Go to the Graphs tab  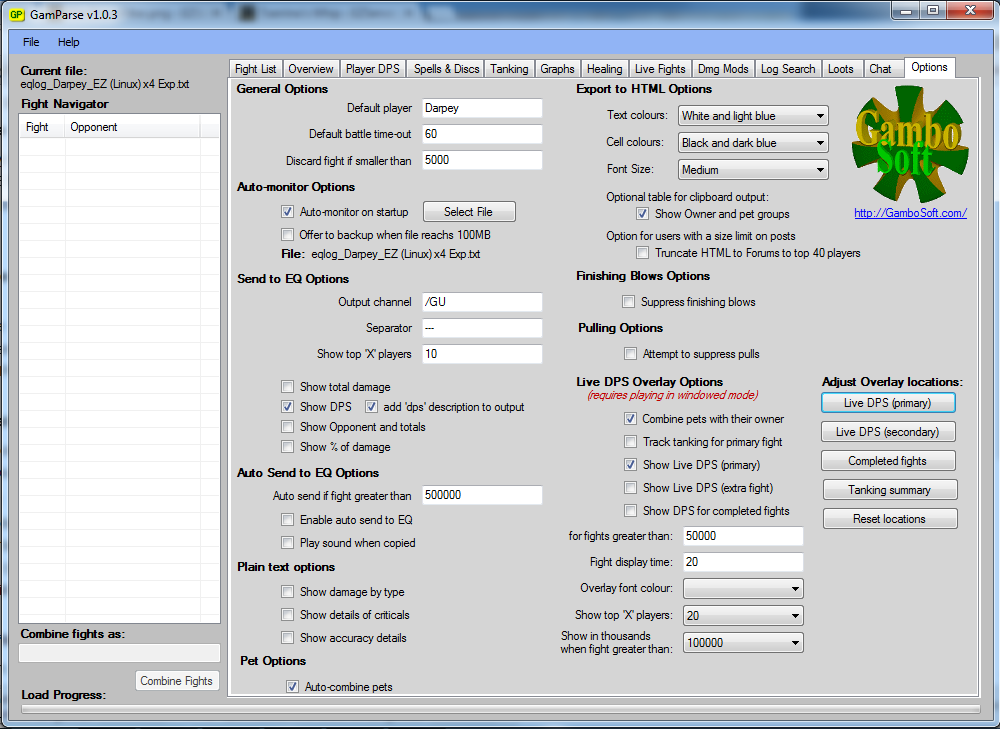pos(557,69)
